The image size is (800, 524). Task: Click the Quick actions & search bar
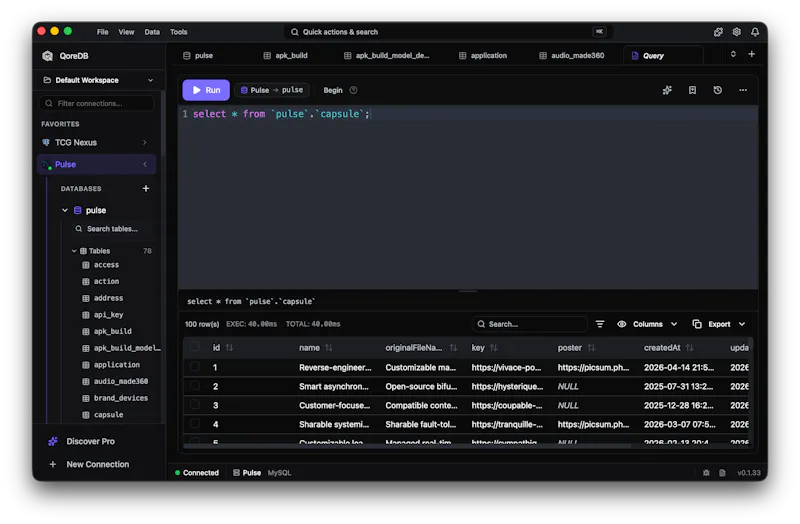coord(448,32)
